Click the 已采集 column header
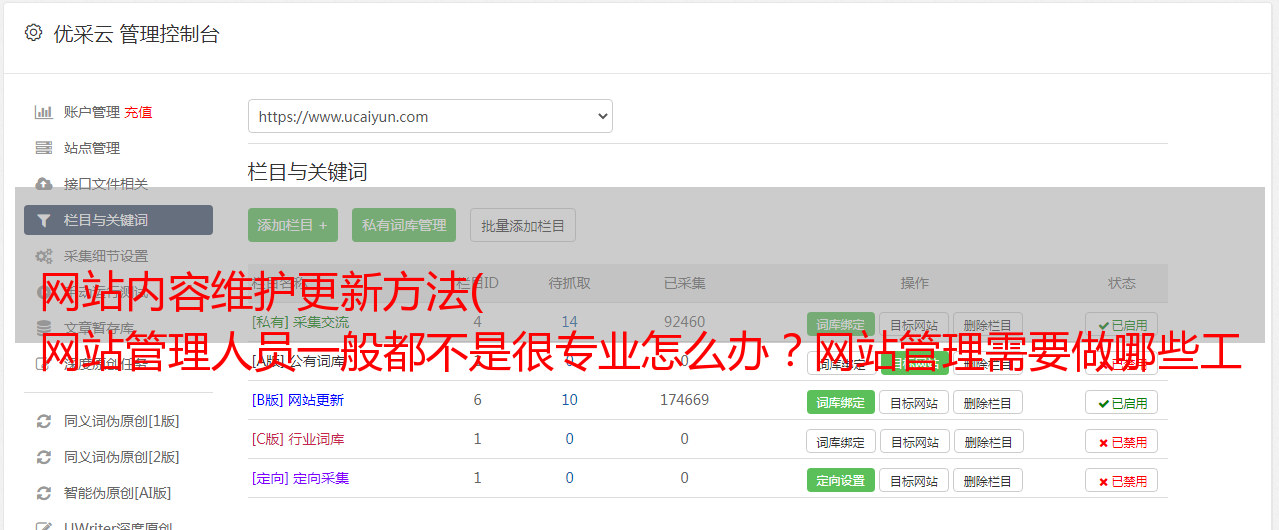Image resolution: width=1279 pixels, height=530 pixels. [x=685, y=283]
